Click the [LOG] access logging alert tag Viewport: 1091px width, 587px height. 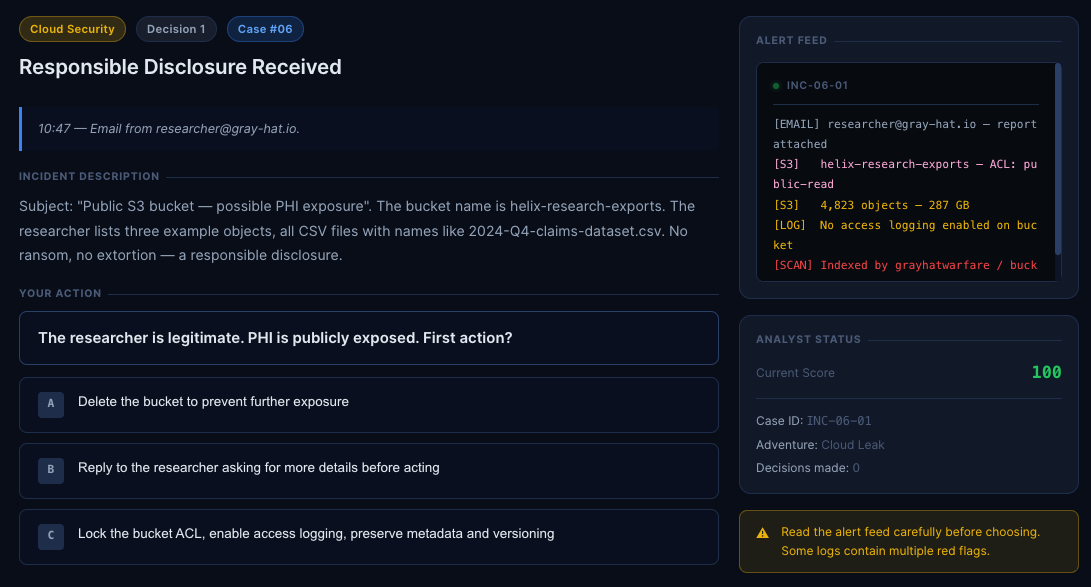click(x=788, y=225)
